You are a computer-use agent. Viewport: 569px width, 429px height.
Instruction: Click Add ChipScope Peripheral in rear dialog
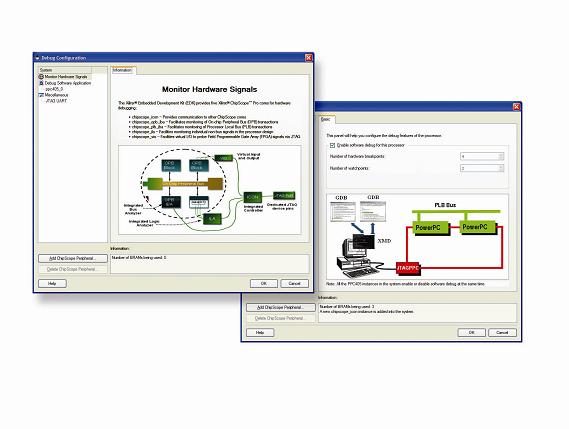[x=281, y=307]
